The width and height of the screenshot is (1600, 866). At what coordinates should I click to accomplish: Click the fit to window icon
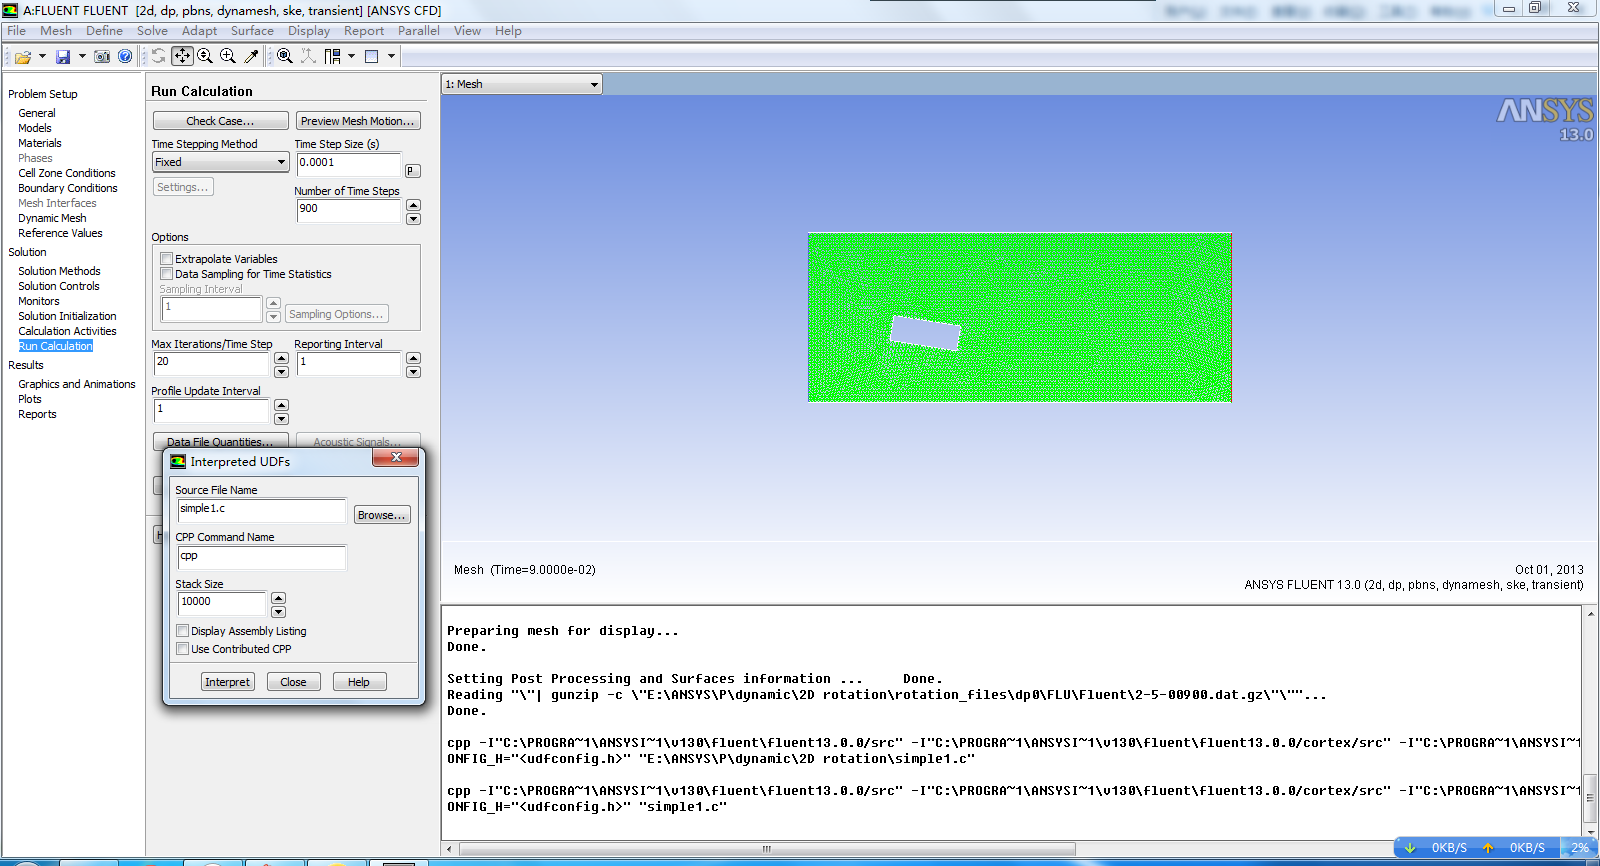285,56
